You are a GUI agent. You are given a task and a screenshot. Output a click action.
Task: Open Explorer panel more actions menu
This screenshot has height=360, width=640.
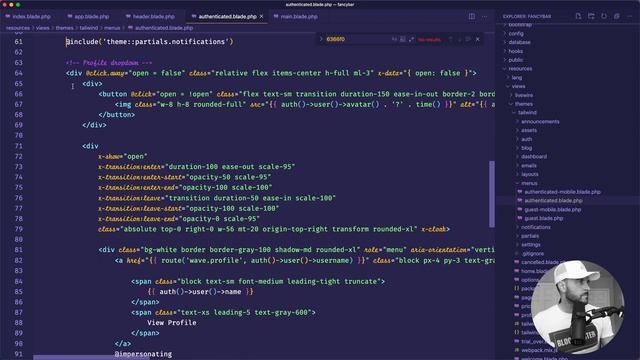pos(629,16)
